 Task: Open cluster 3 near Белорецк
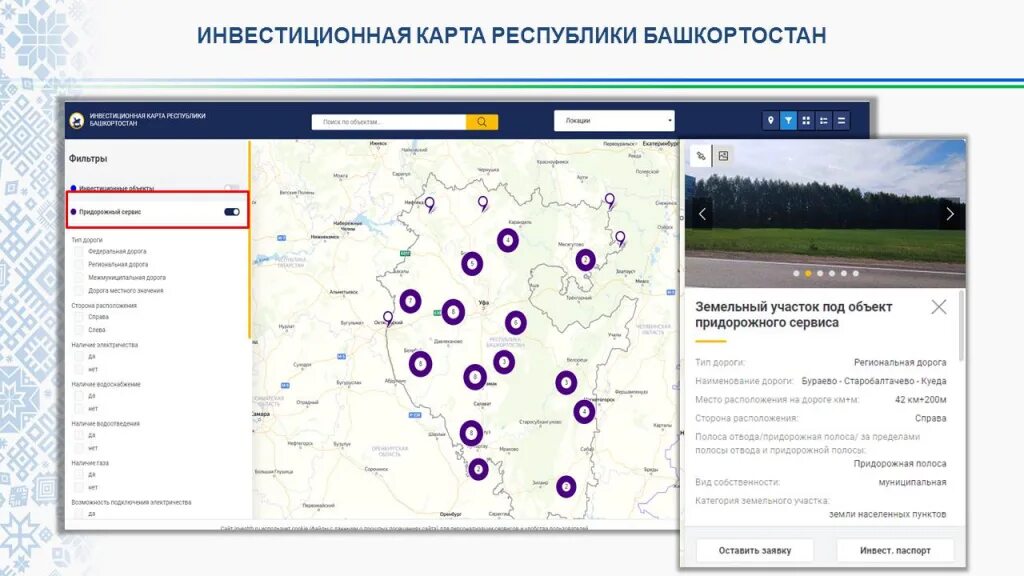566,383
